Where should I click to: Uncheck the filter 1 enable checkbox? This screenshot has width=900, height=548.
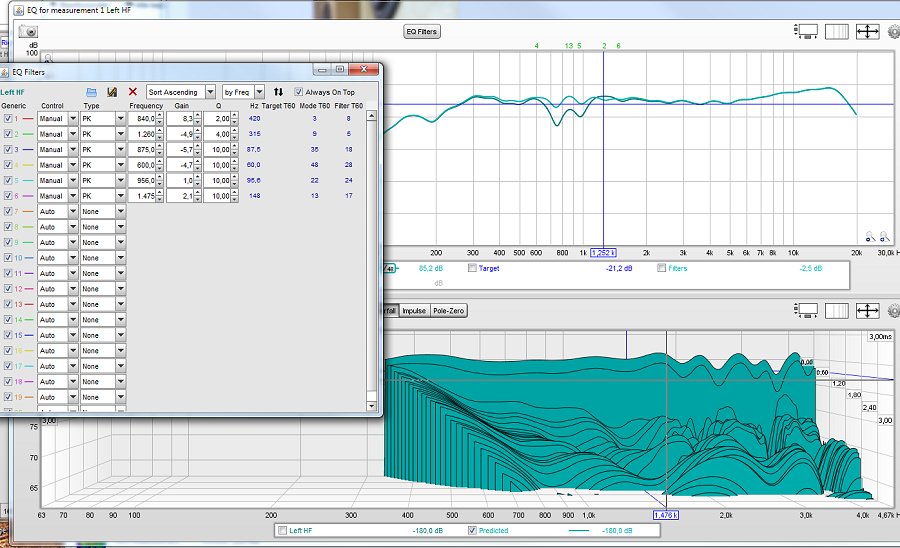8,119
